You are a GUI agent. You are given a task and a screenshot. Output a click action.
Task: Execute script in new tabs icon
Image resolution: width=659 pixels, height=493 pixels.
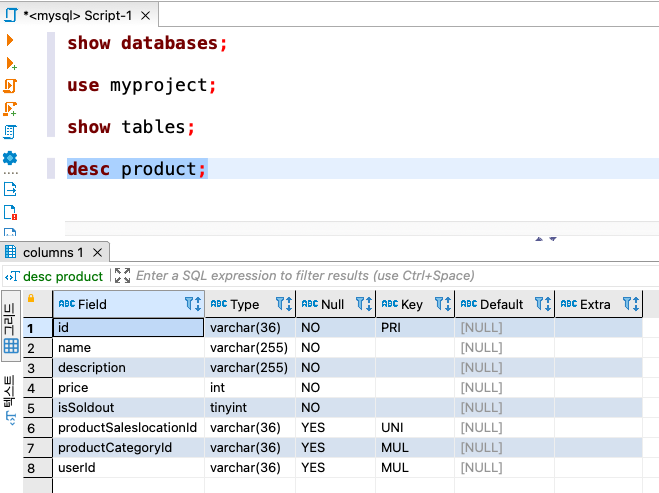point(10,109)
